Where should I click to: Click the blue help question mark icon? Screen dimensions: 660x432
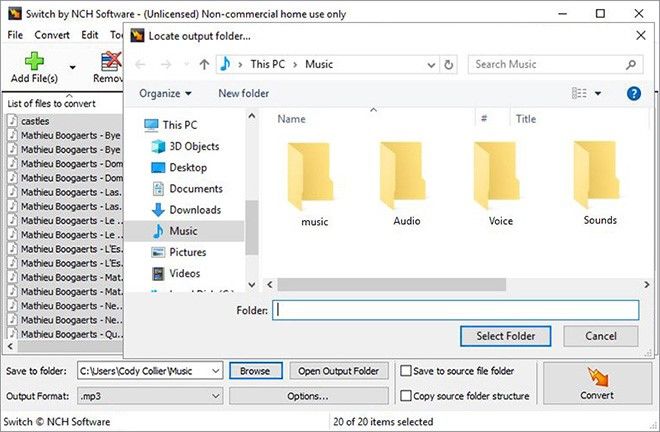tap(633, 93)
